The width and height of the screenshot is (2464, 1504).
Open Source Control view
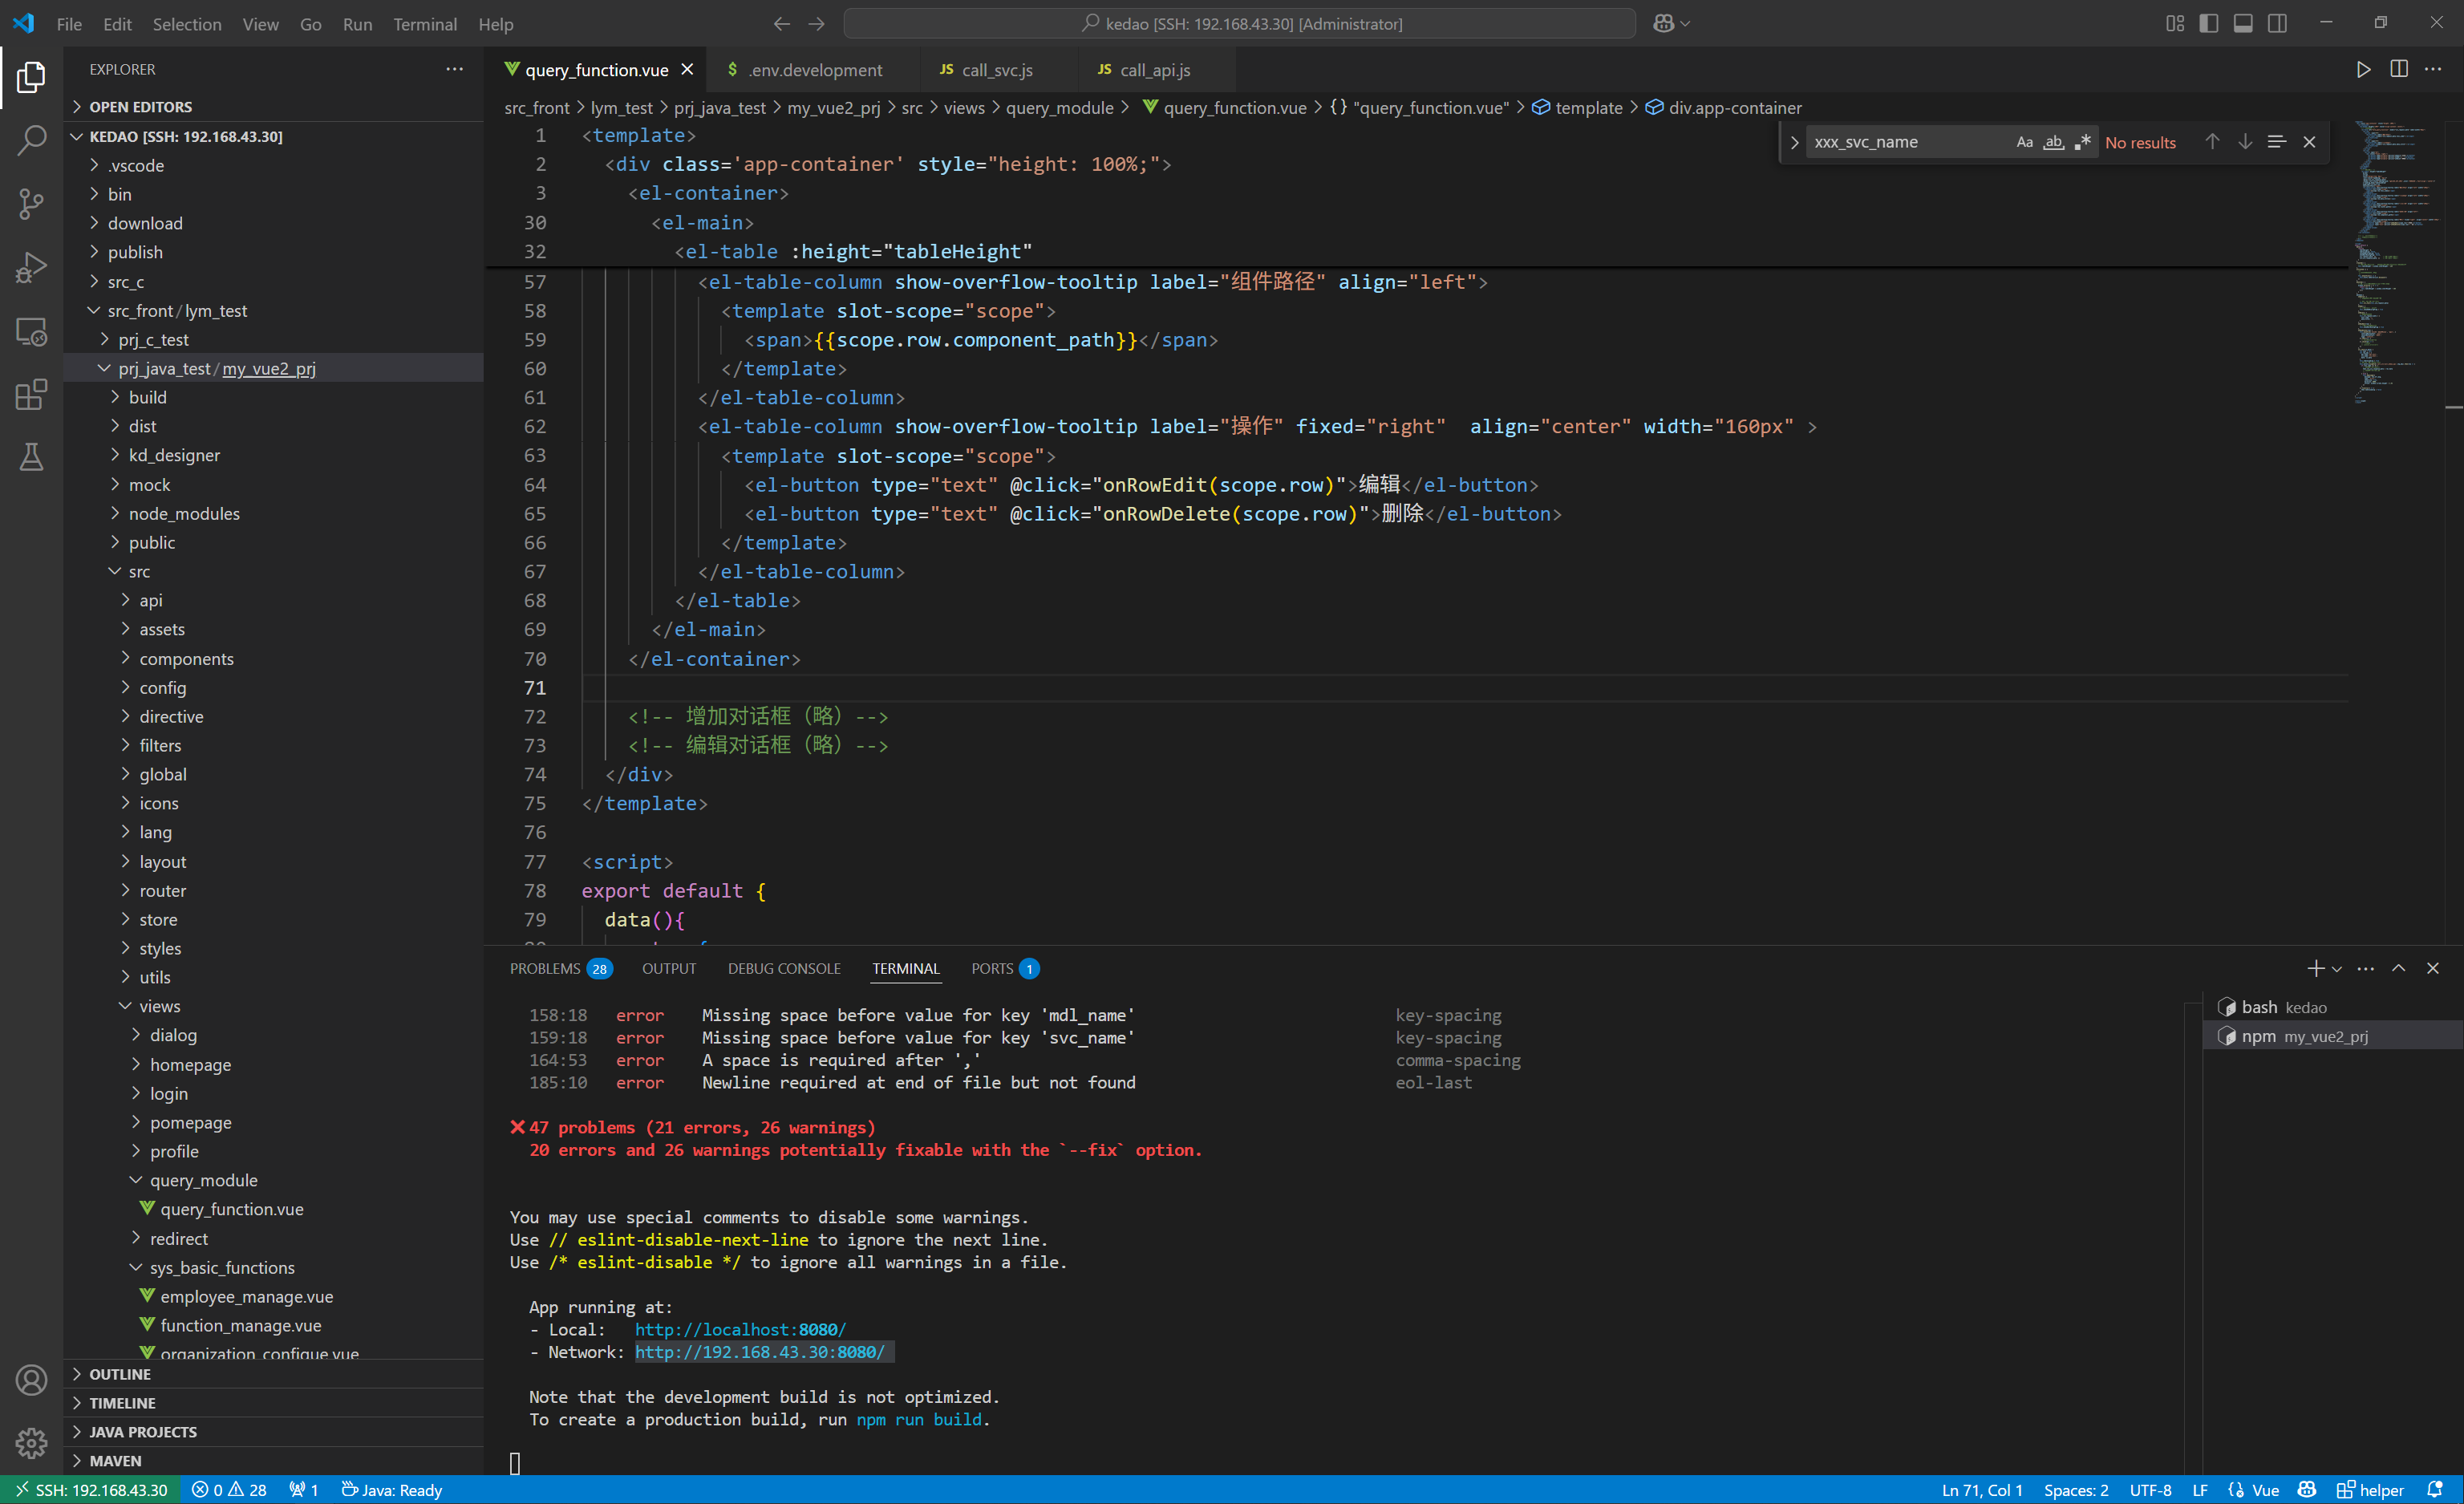click(31, 204)
